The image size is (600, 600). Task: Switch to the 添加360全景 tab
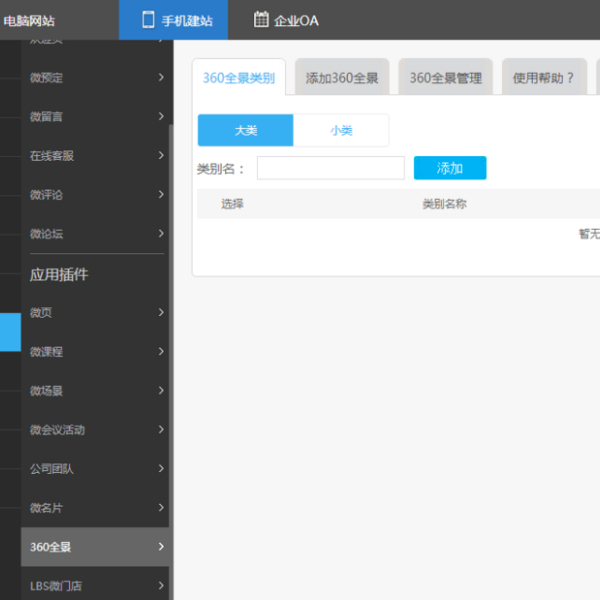point(342,78)
